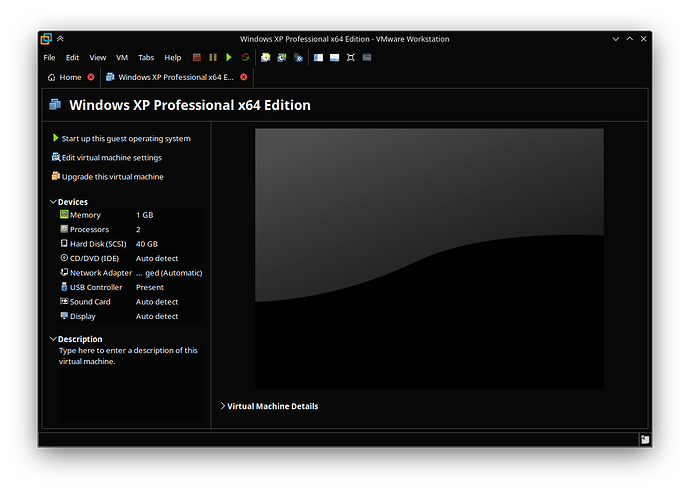The image size is (690, 492).
Task: Click the Suspend (pause) toolbar icon
Action: tap(213, 57)
